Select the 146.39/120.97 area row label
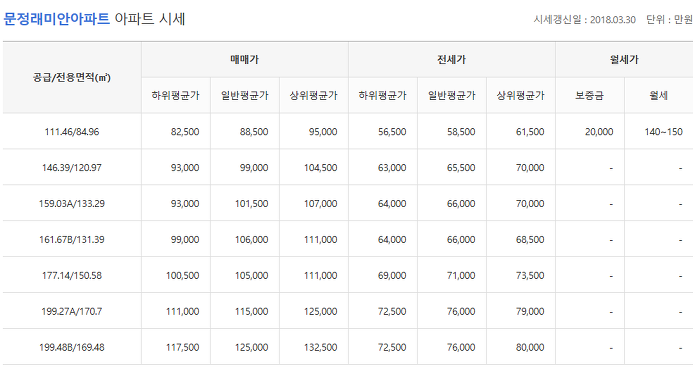The height and width of the screenshot is (369, 700). click(72, 168)
